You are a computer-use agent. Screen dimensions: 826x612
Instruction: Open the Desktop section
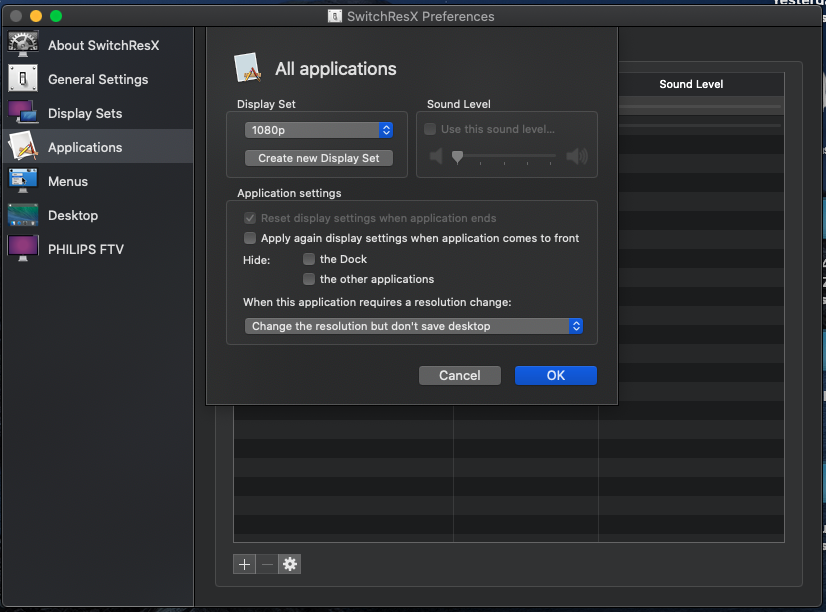tap(98, 215)
